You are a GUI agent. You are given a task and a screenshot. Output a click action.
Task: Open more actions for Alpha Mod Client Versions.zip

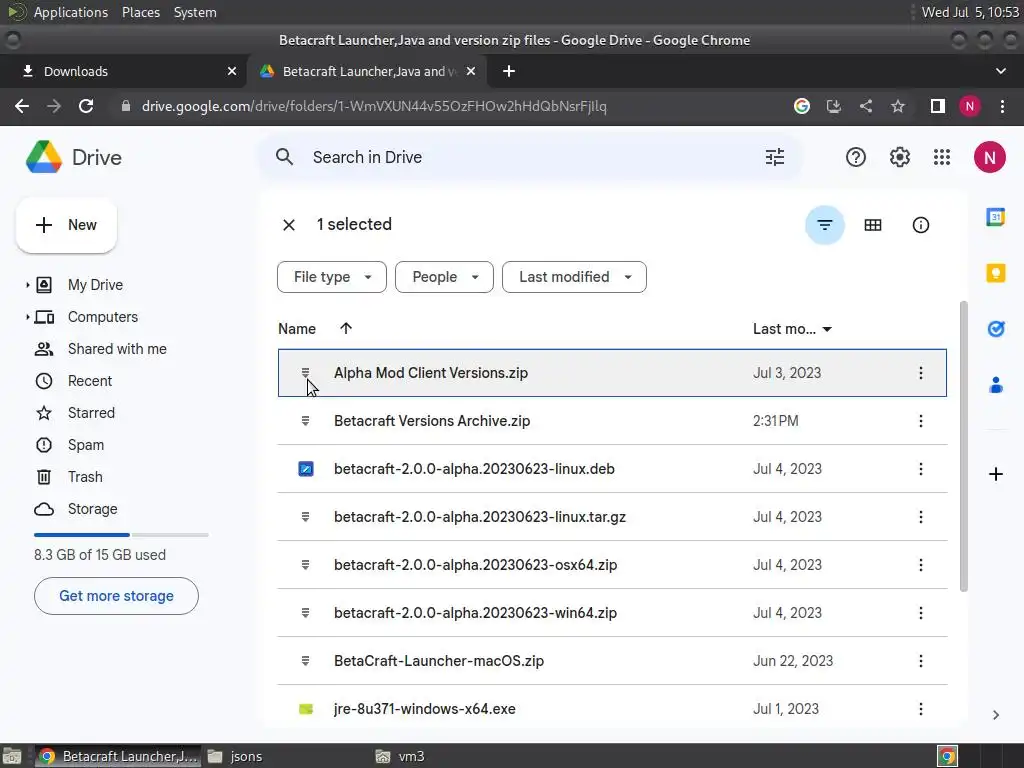coord(920,373)
